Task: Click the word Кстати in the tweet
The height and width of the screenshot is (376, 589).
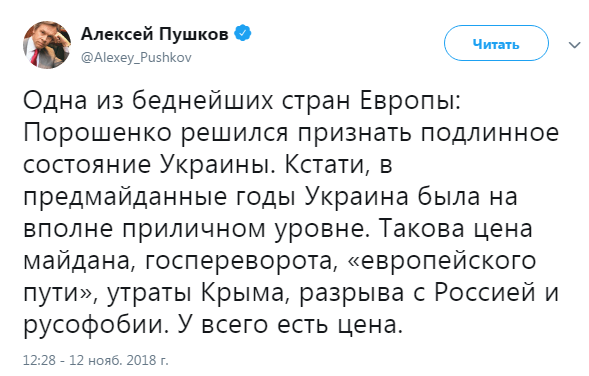Action: (x=325, y=165)
